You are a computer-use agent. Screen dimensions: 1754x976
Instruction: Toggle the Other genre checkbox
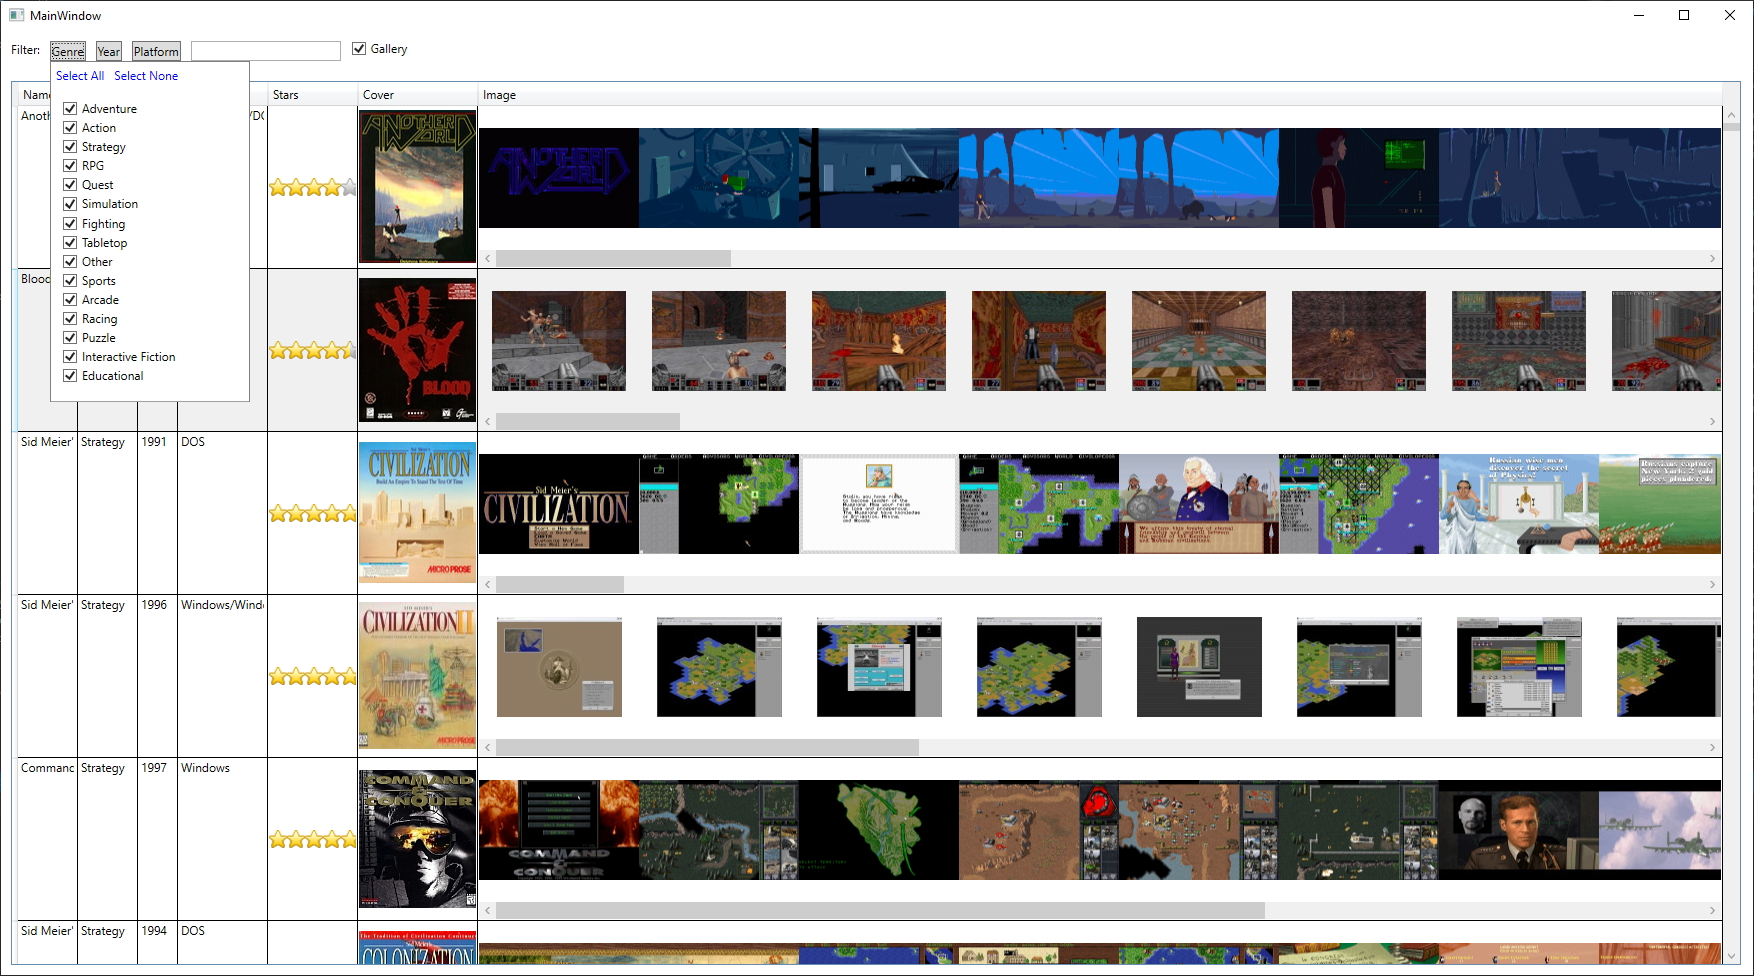coord(70,261)
